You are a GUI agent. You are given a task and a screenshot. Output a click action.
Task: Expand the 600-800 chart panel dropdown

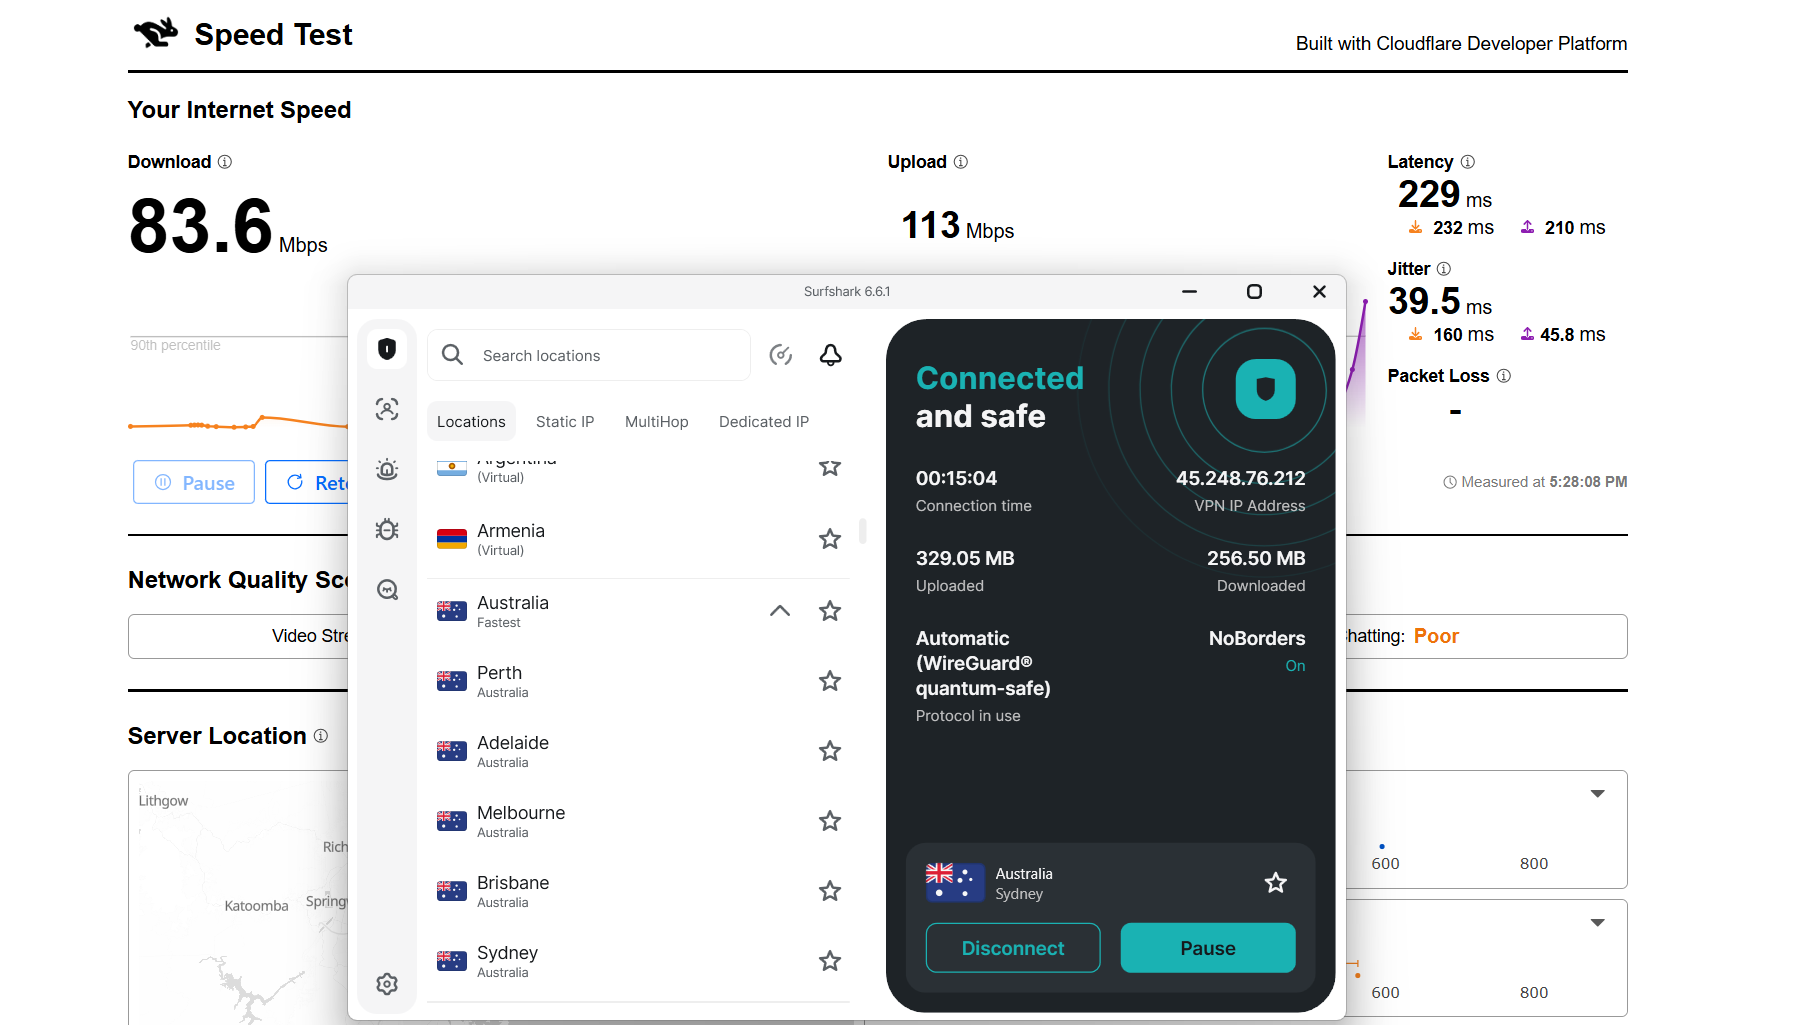tap(1597, 793)
